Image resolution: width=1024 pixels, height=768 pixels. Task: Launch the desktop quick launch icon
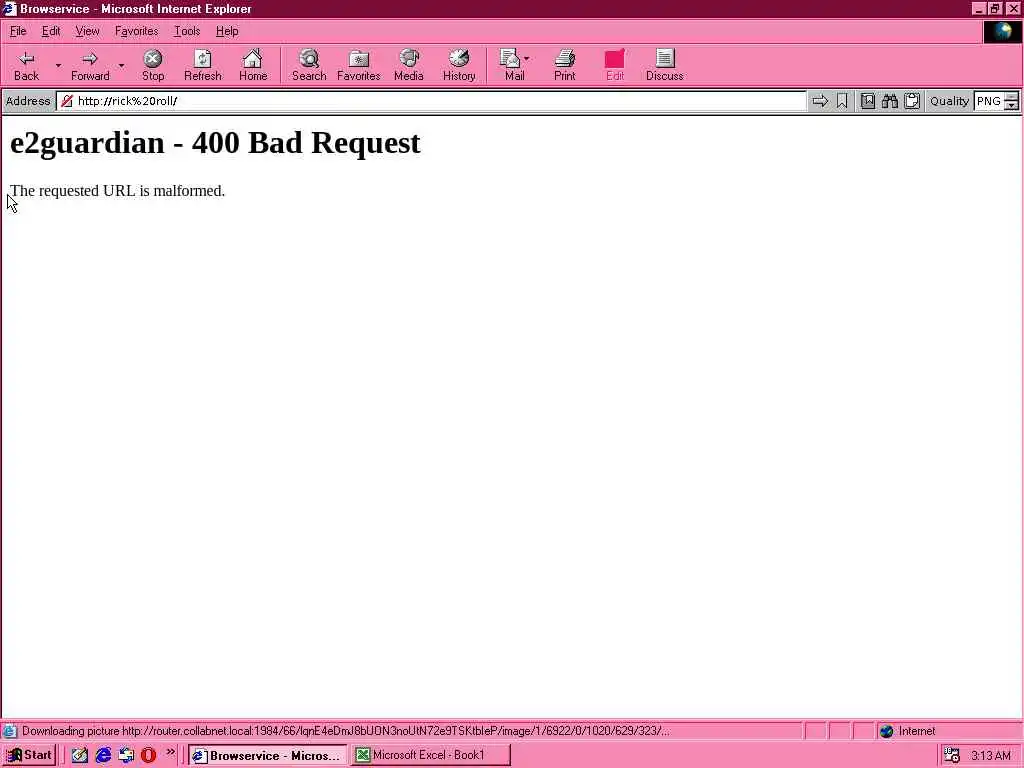point(80,756)
